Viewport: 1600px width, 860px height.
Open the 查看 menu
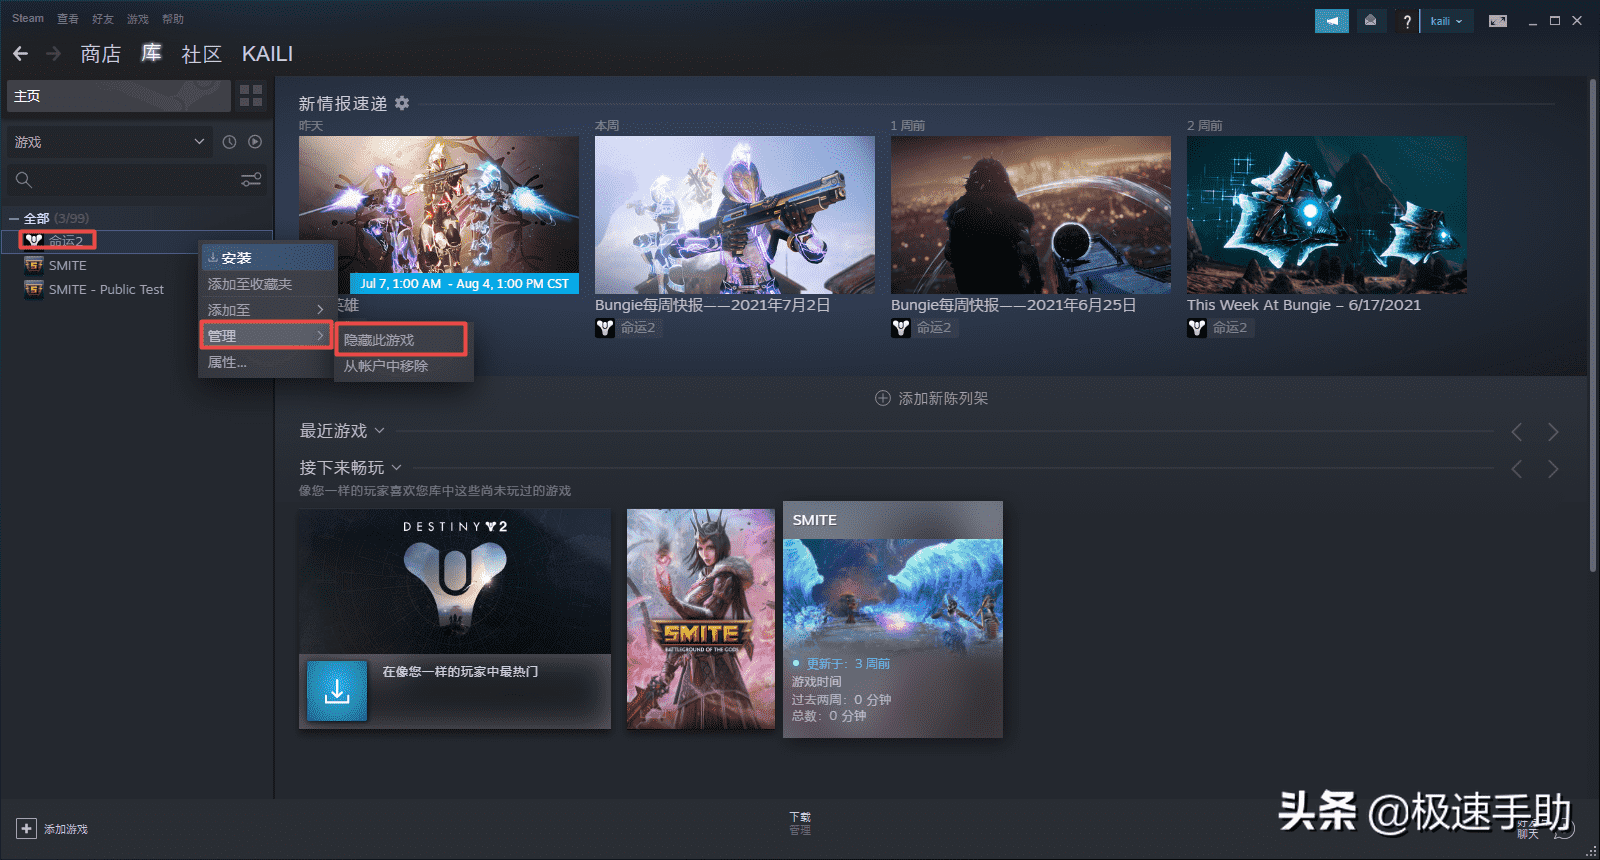[x=68, y=19]
